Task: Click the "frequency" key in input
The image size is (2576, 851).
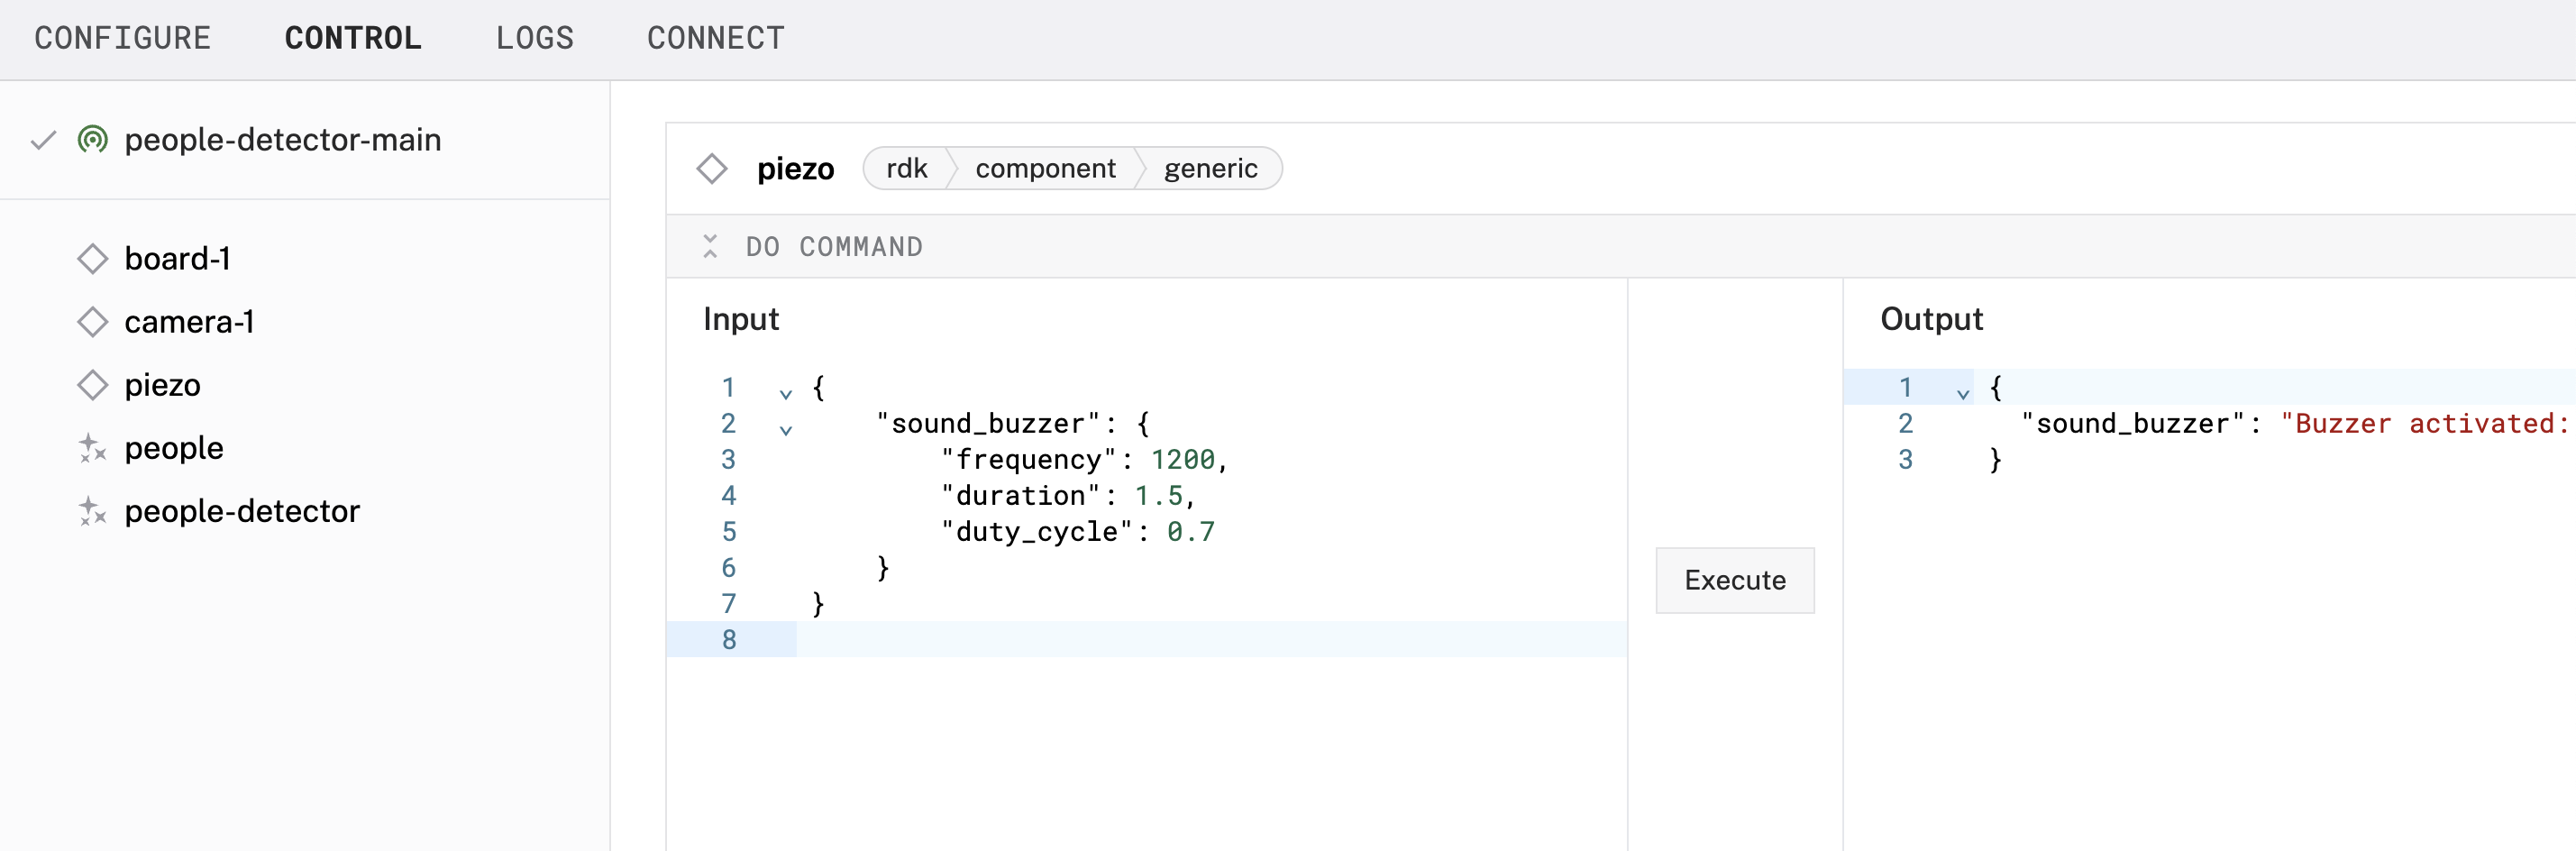Action: pyautogui.click(x=1028, y=459)
